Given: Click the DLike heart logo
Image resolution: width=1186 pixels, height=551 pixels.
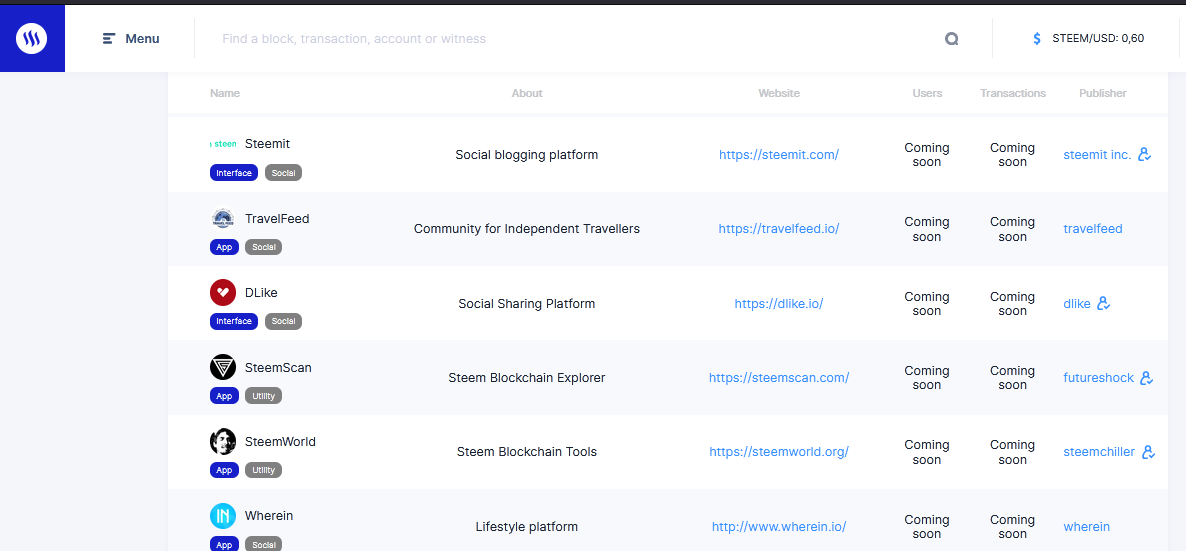Looking at the screenshot, I should (x=223, y=293).
